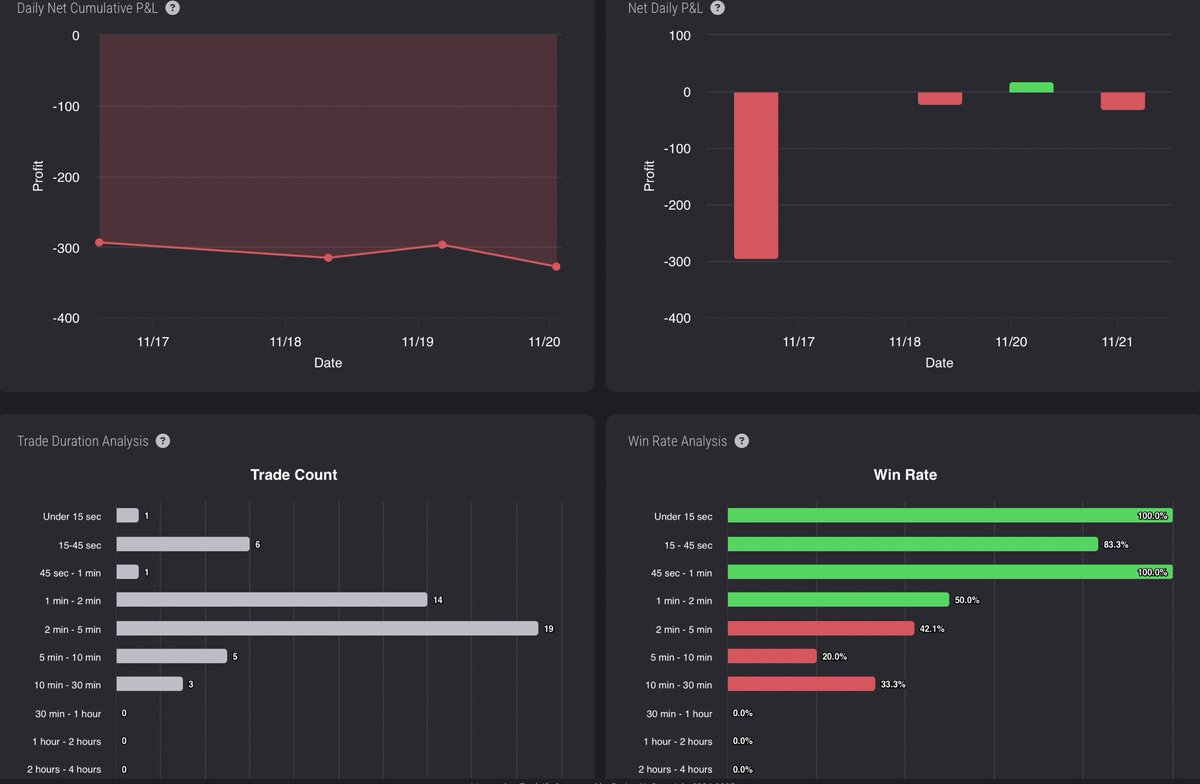Image resolution: width=1200 pixels, height=784 pixels.
Task: Click the 50.0% win rate value label
Action: click(x=967, y=600)
